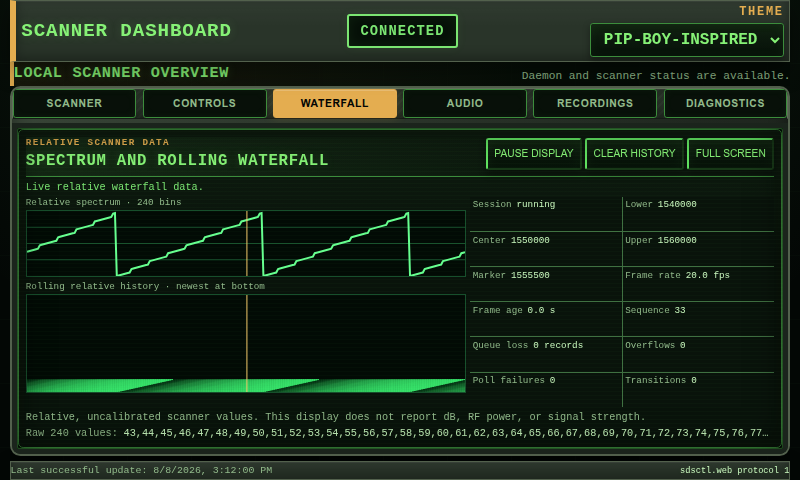Viewport: 800px width, 480px height.
Task: Click 'Rolling relative history · newest at bottom' label
Action: pyautogui.click(x=145, y=286)
